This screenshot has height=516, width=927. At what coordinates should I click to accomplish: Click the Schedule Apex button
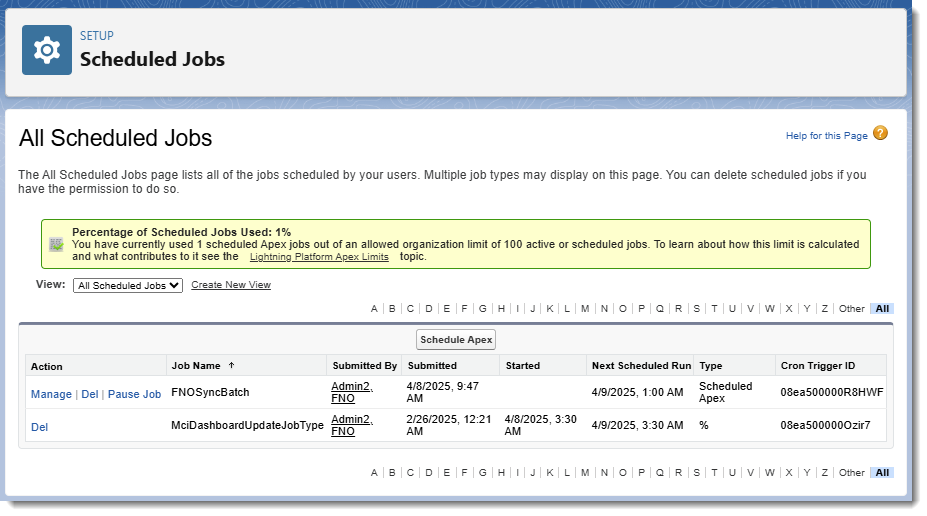(x=456, y=339)
